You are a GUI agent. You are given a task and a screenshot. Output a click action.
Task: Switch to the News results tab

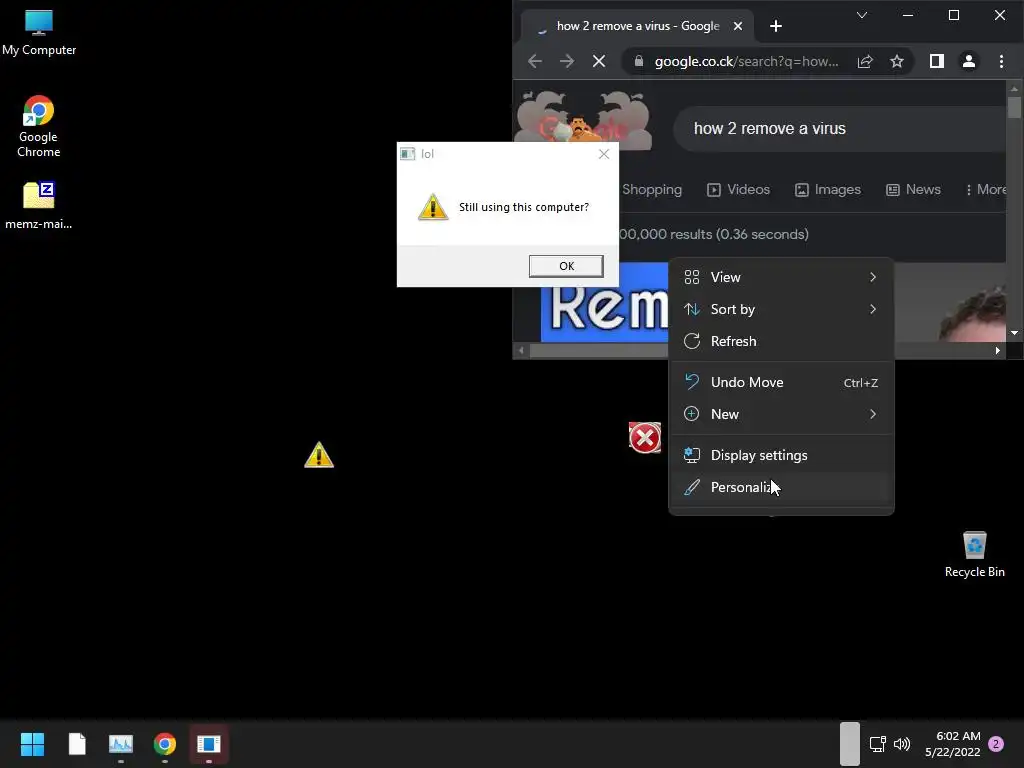click(x=913, y=189)
